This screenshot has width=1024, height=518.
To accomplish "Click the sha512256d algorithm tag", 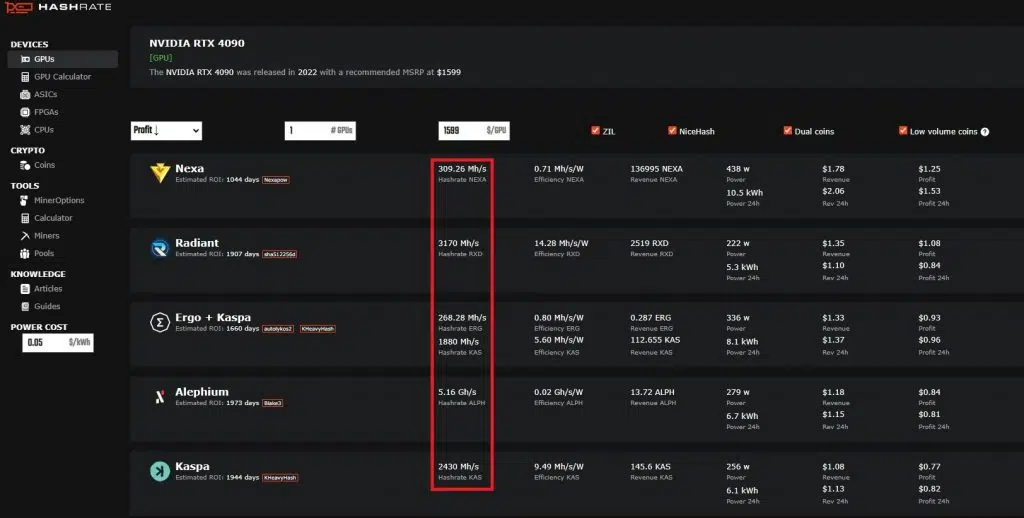I will click(280, 254).
